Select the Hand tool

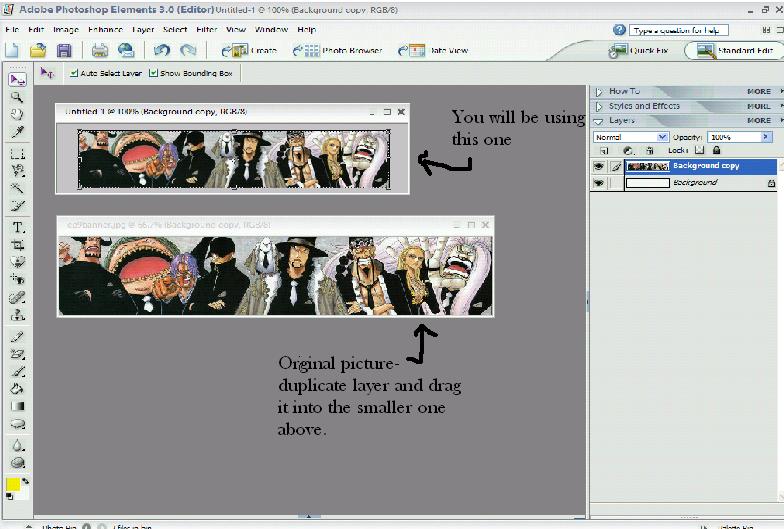(x=18, y=114)
